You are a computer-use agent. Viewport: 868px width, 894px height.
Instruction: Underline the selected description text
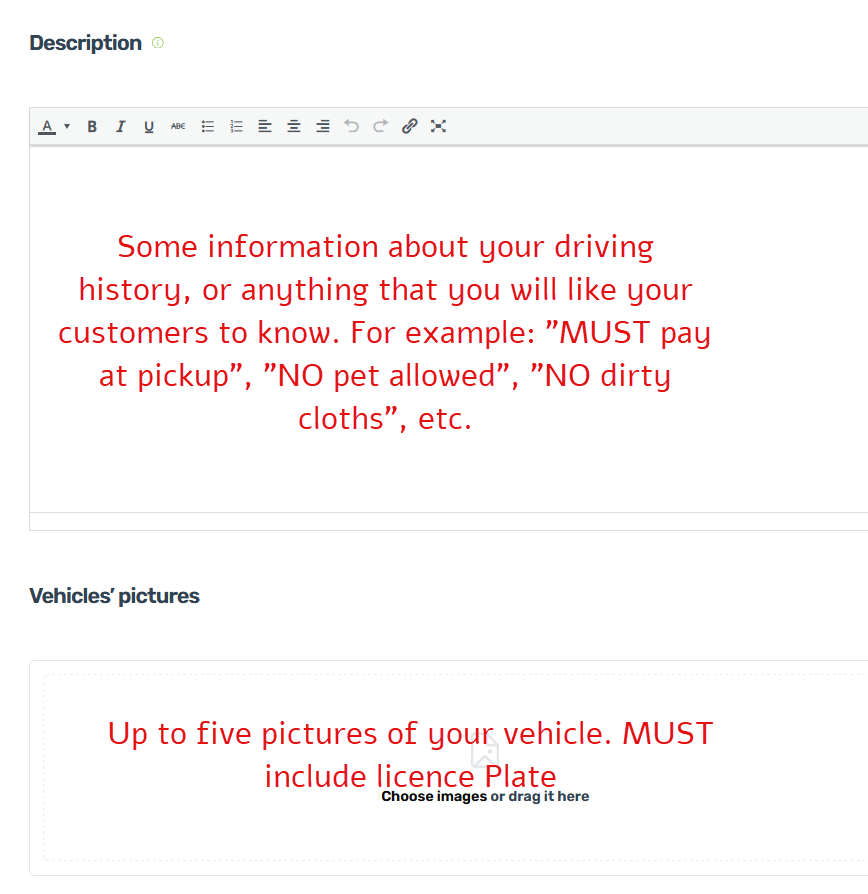[x=149, y=126]
